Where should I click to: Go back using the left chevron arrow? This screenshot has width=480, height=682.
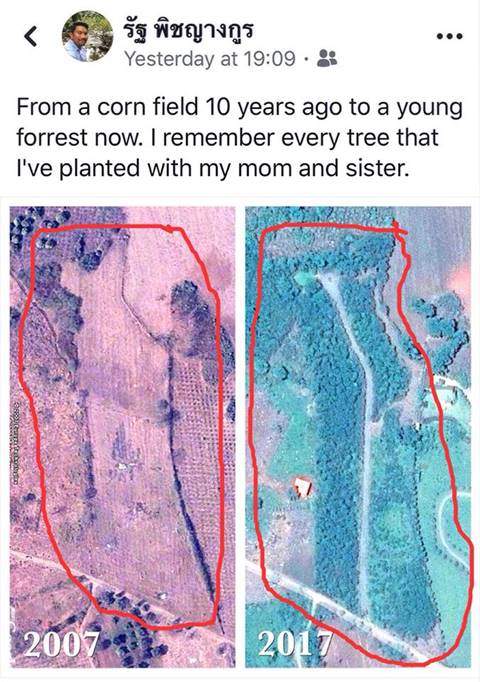(x=30, y=36)
